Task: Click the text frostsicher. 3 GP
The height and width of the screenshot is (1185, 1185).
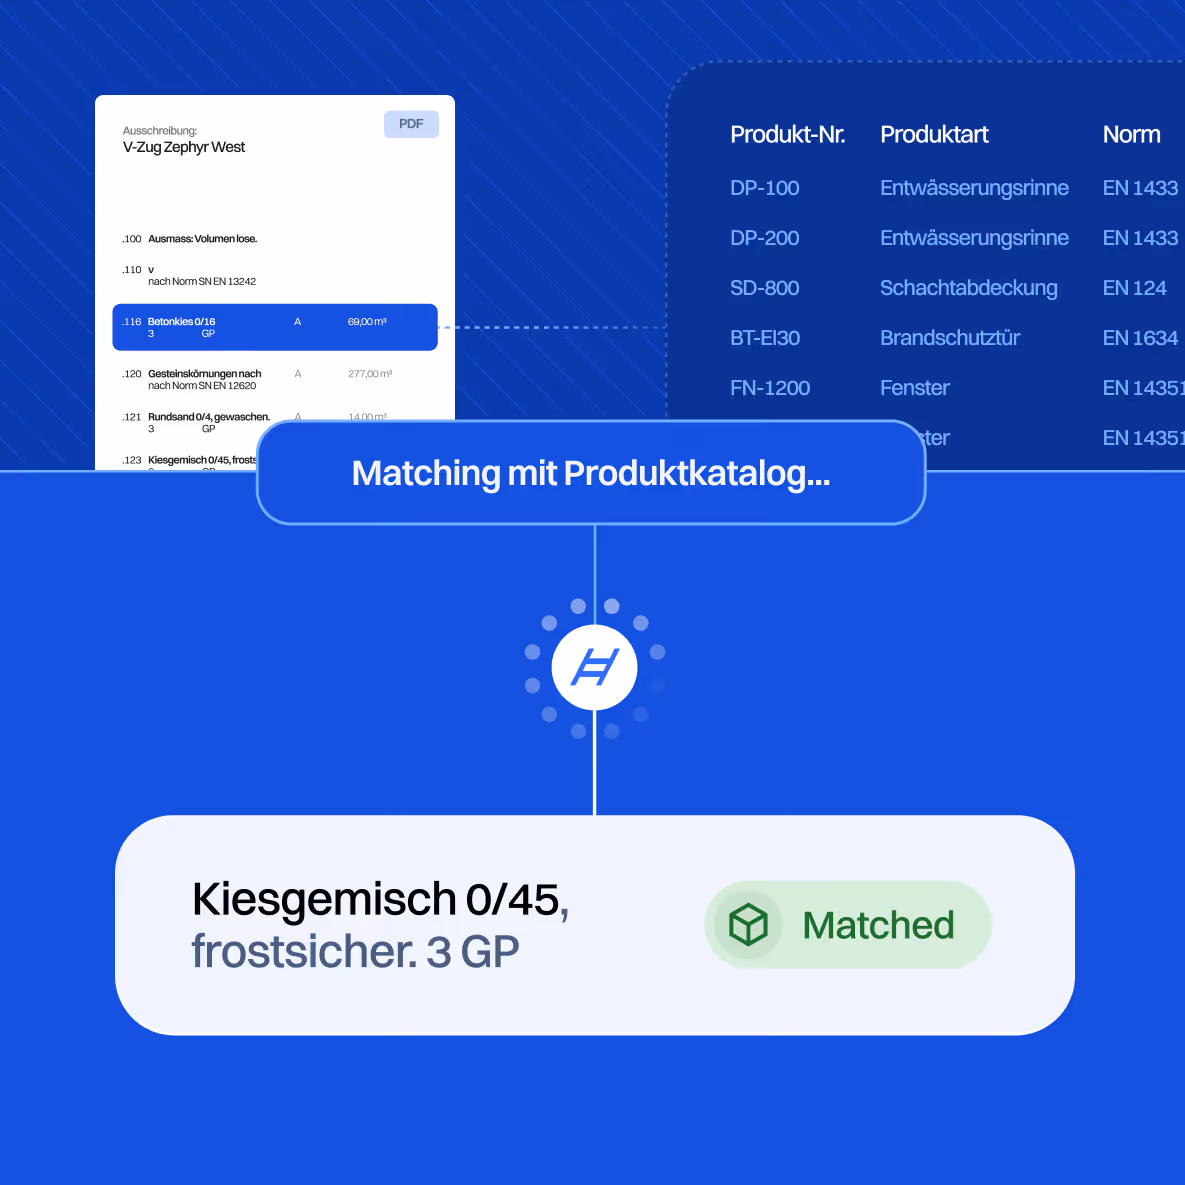Action: click(355, 951)
